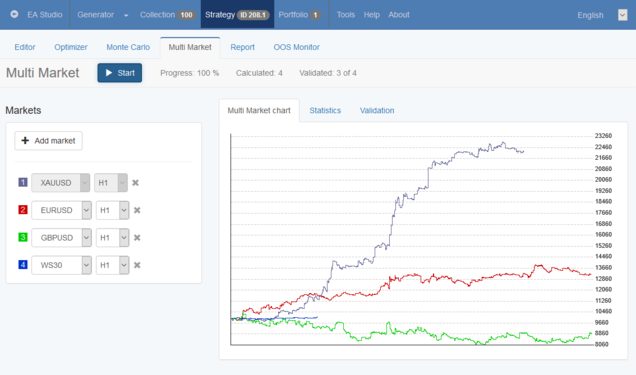
Task: Open the Generator page
Action: pyautogui.click(x=95, y=15)
